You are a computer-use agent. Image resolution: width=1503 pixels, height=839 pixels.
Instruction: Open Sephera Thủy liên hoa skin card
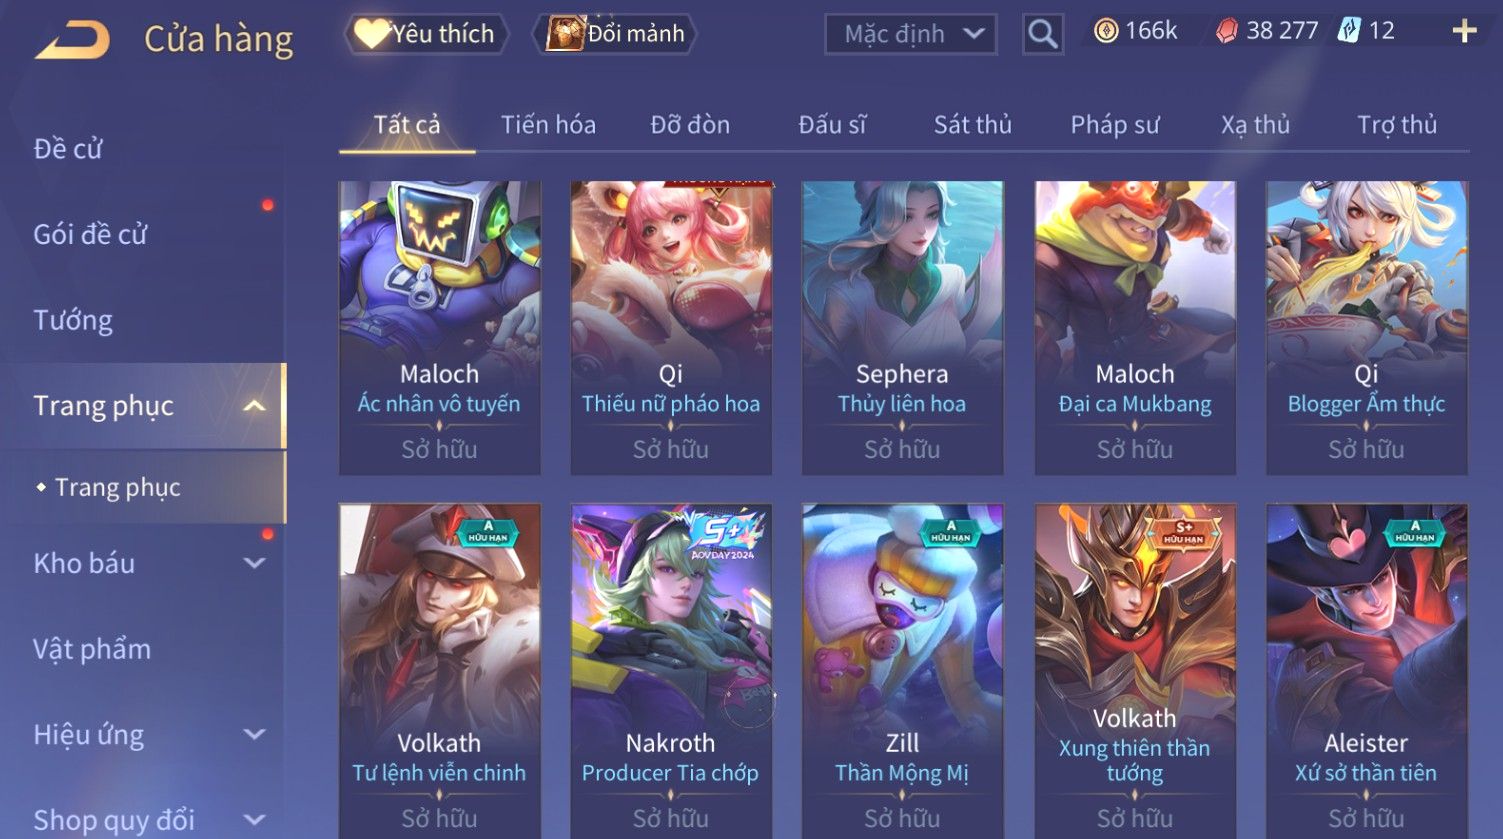(x=902, y=327)
